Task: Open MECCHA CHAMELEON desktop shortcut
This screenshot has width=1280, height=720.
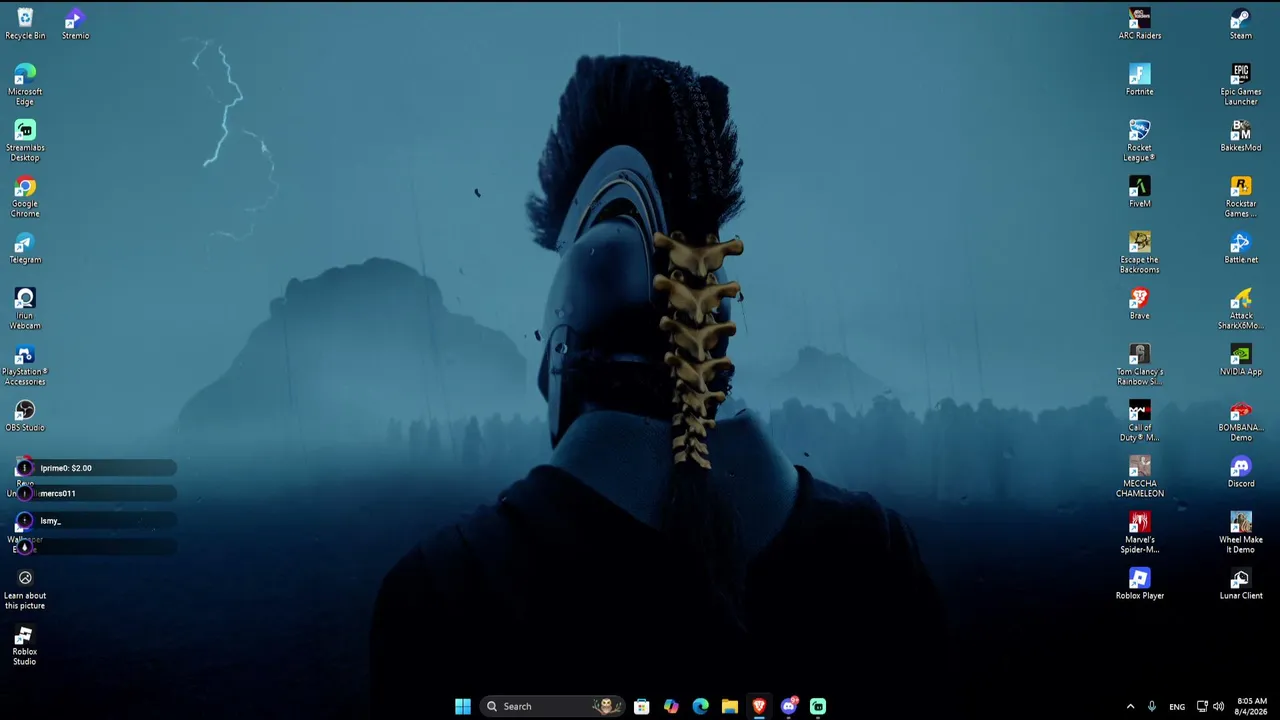Action: pyautogui.click(x=1140, y=477)
